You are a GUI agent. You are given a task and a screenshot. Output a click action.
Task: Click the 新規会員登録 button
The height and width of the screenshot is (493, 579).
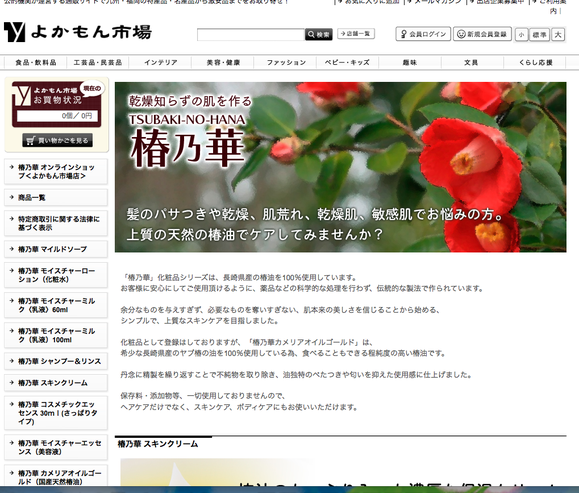point(482,34)
